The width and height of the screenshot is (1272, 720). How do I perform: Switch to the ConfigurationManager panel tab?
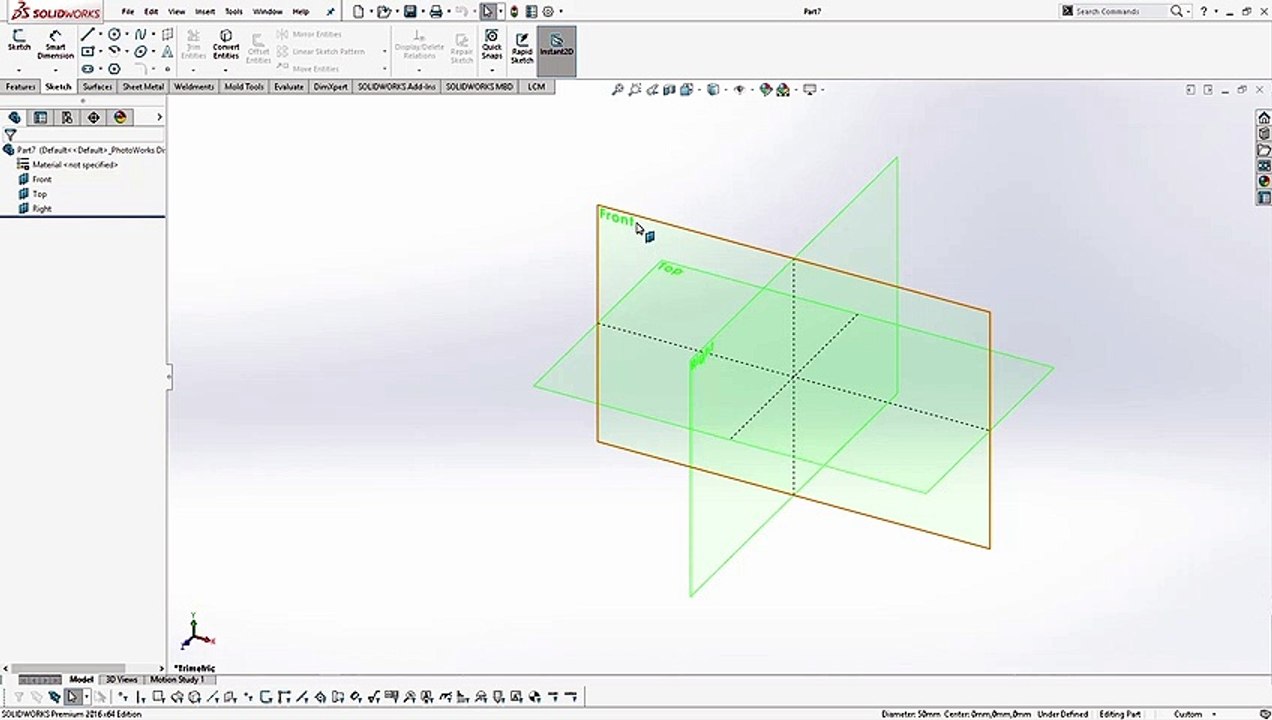[x=67, y=117]
